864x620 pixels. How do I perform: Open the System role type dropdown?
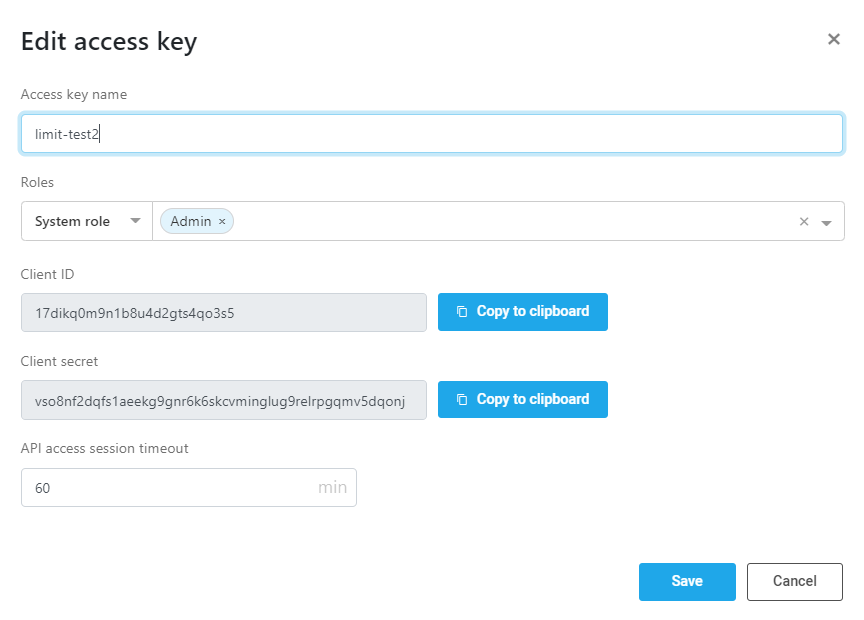coord(87,221)
